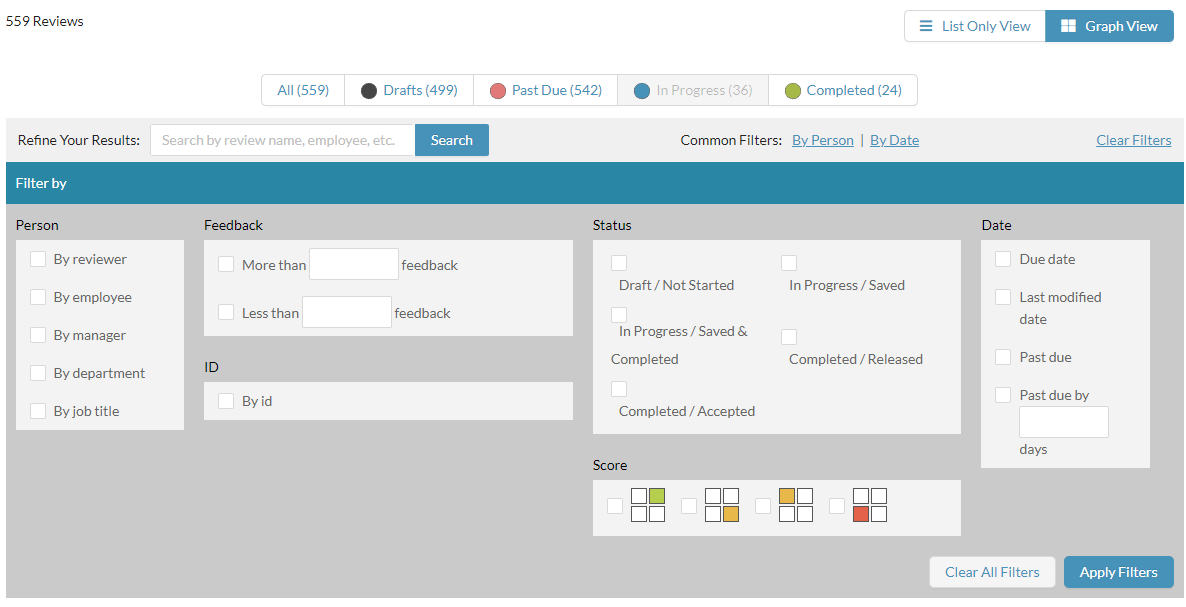The image size is (1186, 607).
Task: Click the yellow bottom-right score grid icon
Action: pyautogui.click(x=722, y=505)
